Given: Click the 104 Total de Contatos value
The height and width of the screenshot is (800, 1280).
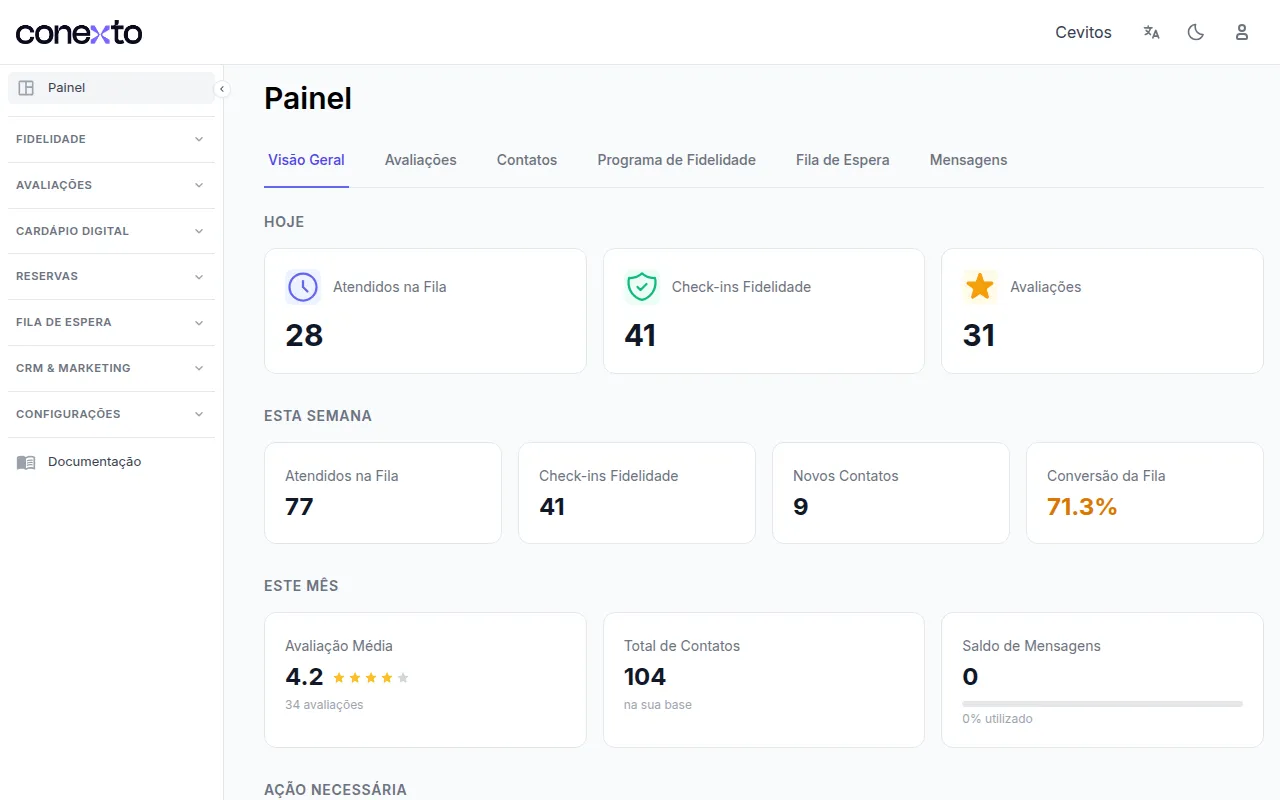Looking at the screenshot, I should tap(645, 677).
